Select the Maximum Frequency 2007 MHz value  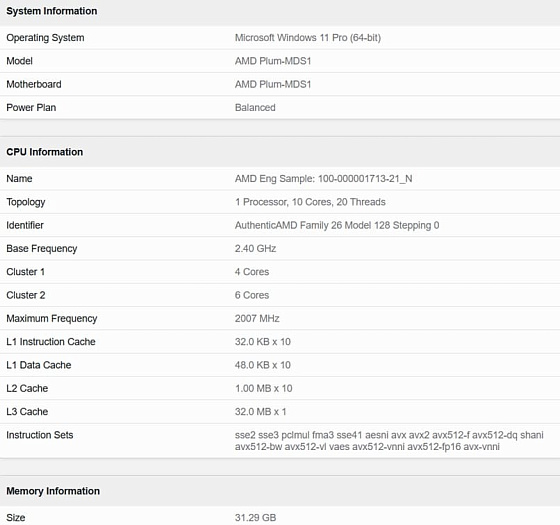tap(257, 318)
